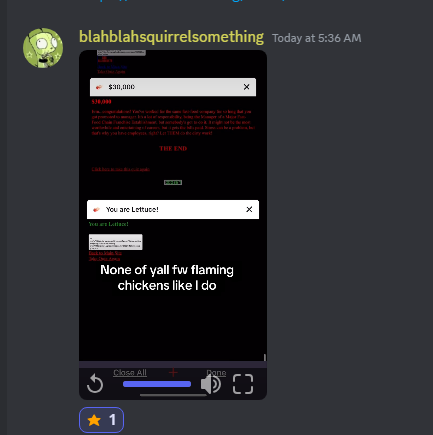Replay the video with the circular arrow icon

[95, 384]
